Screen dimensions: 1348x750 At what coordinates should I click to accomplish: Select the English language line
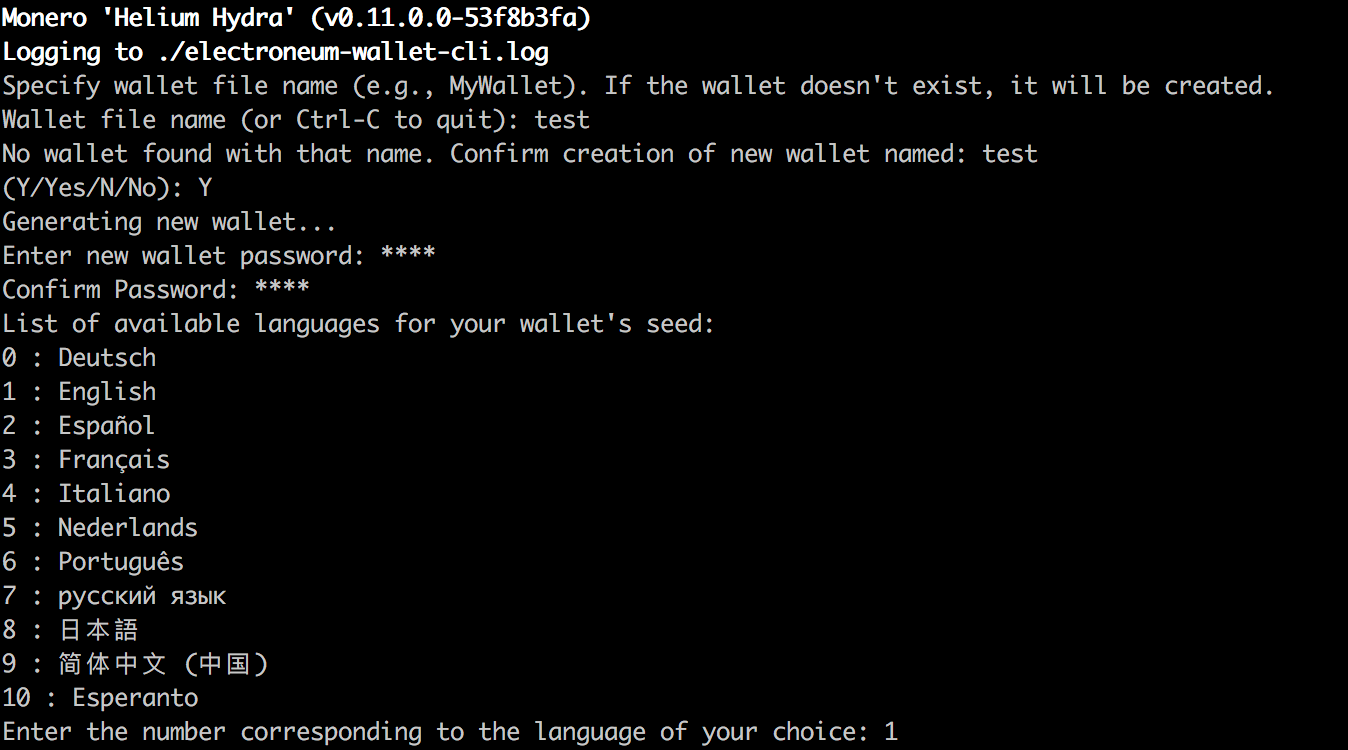(x=79, y=392)
